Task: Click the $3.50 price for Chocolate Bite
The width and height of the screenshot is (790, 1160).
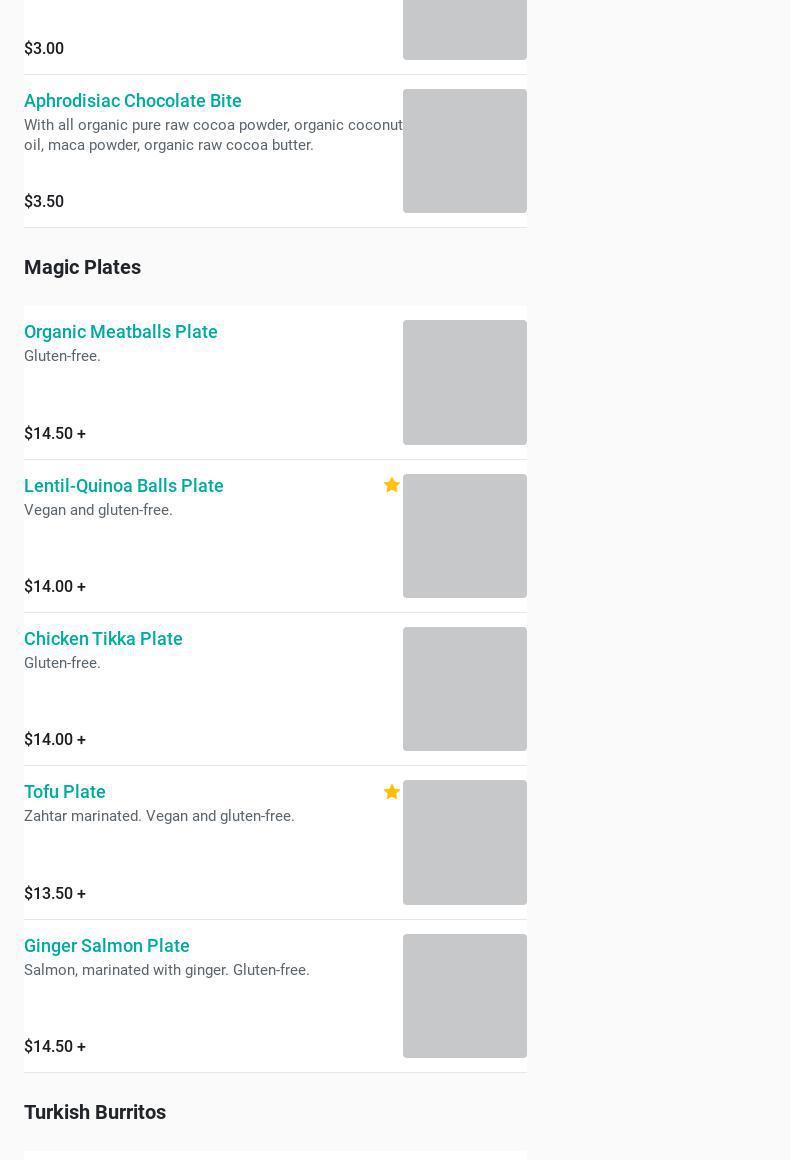Action: [44, 202]
